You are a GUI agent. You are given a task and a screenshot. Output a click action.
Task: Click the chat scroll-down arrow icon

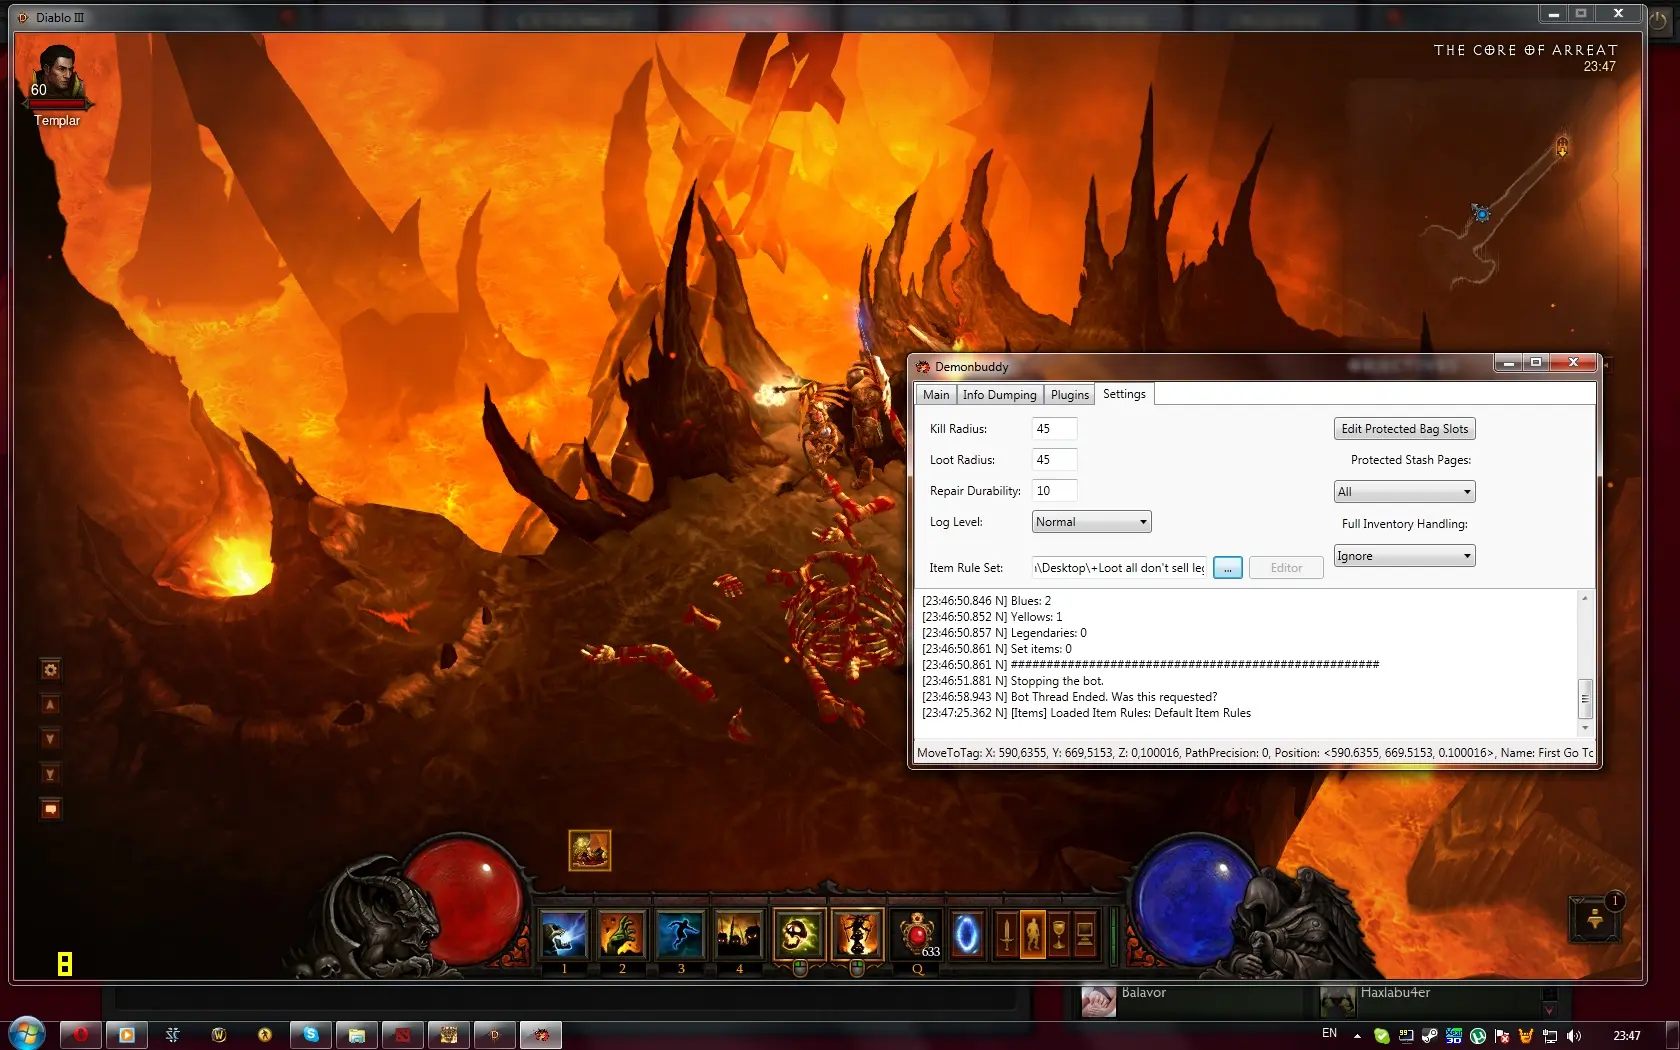pyautogui.click(x=50, y=740)
